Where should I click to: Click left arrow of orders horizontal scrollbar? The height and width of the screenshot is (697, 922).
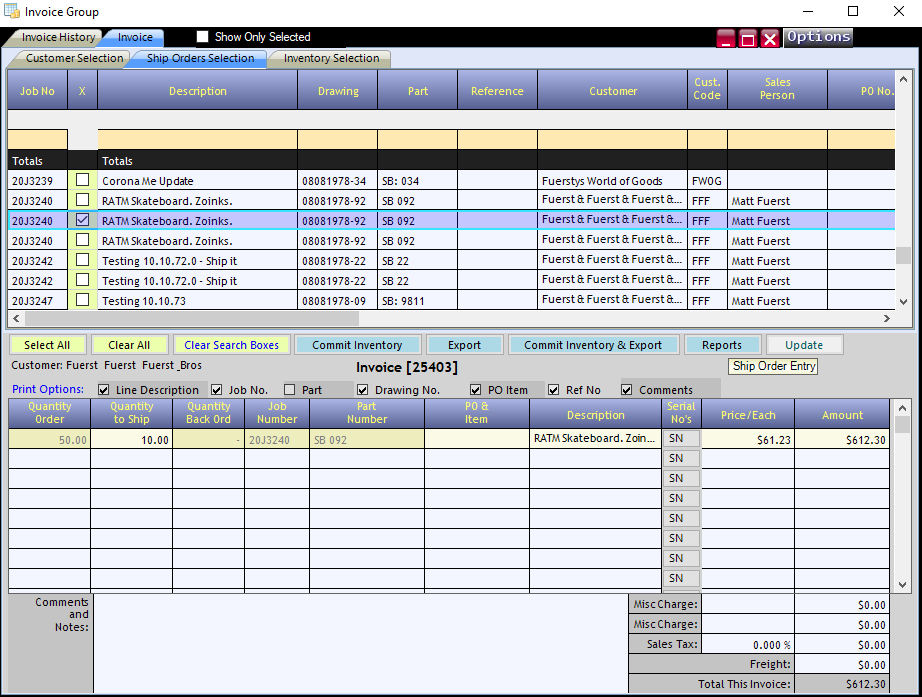click(x=16, y=319)
